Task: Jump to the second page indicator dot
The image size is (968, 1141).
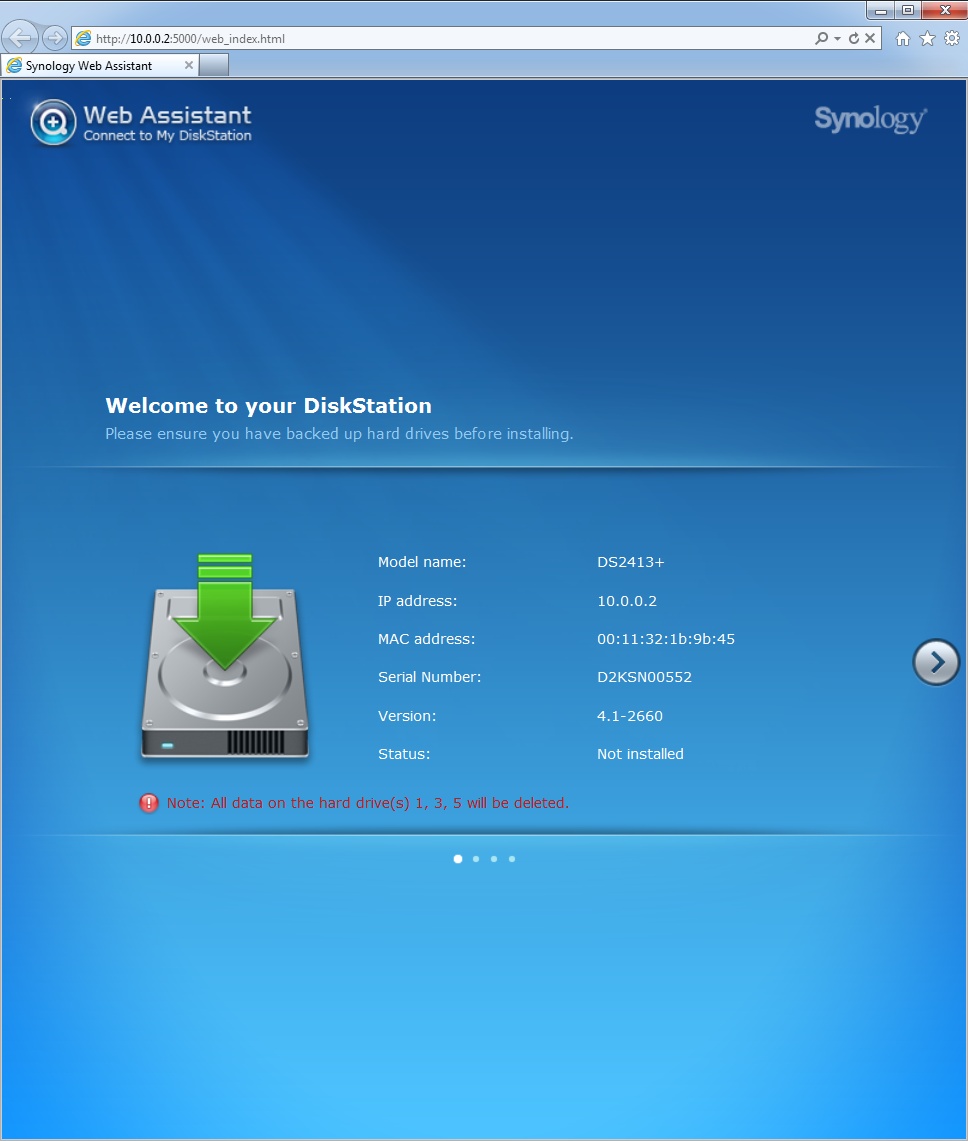Action: pos(476,859)
